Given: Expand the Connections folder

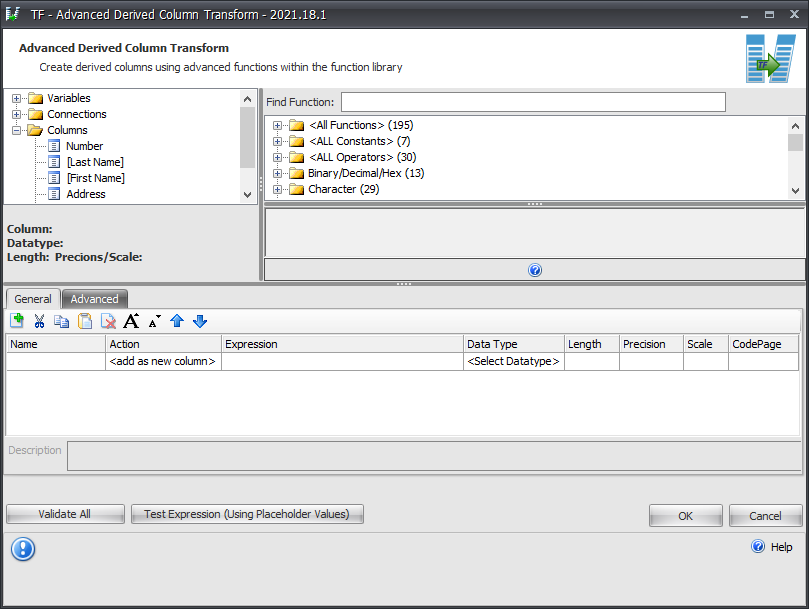Looking at the screenshot, I should 14,113.
